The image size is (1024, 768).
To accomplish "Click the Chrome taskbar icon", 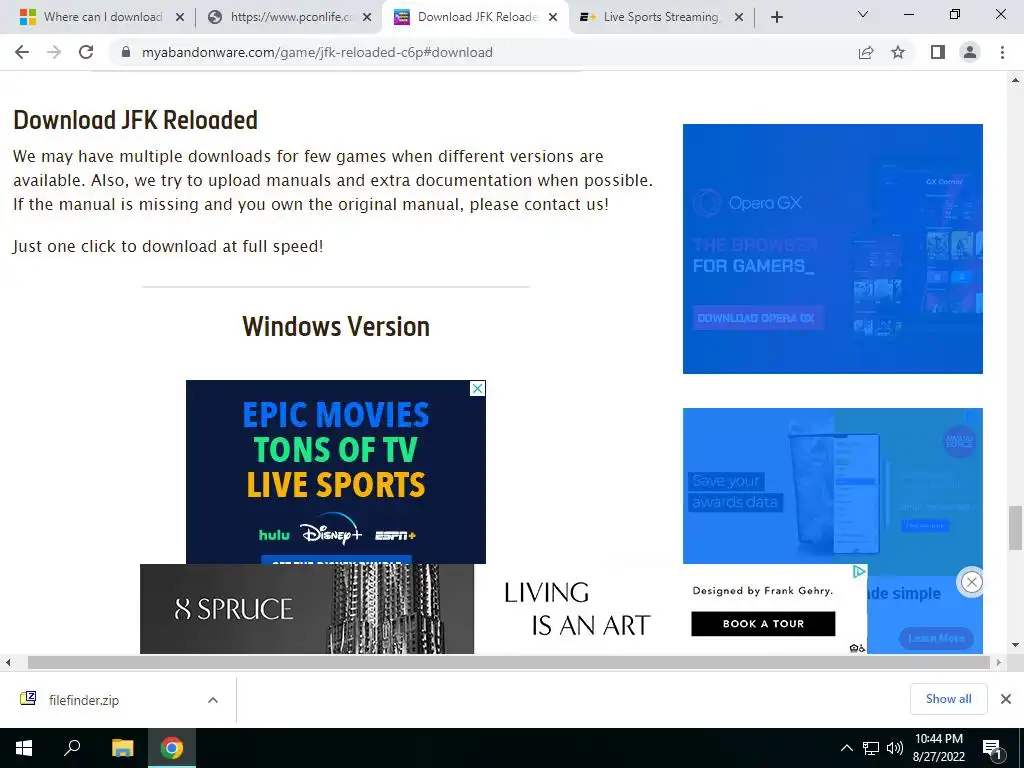I will 172,748.
